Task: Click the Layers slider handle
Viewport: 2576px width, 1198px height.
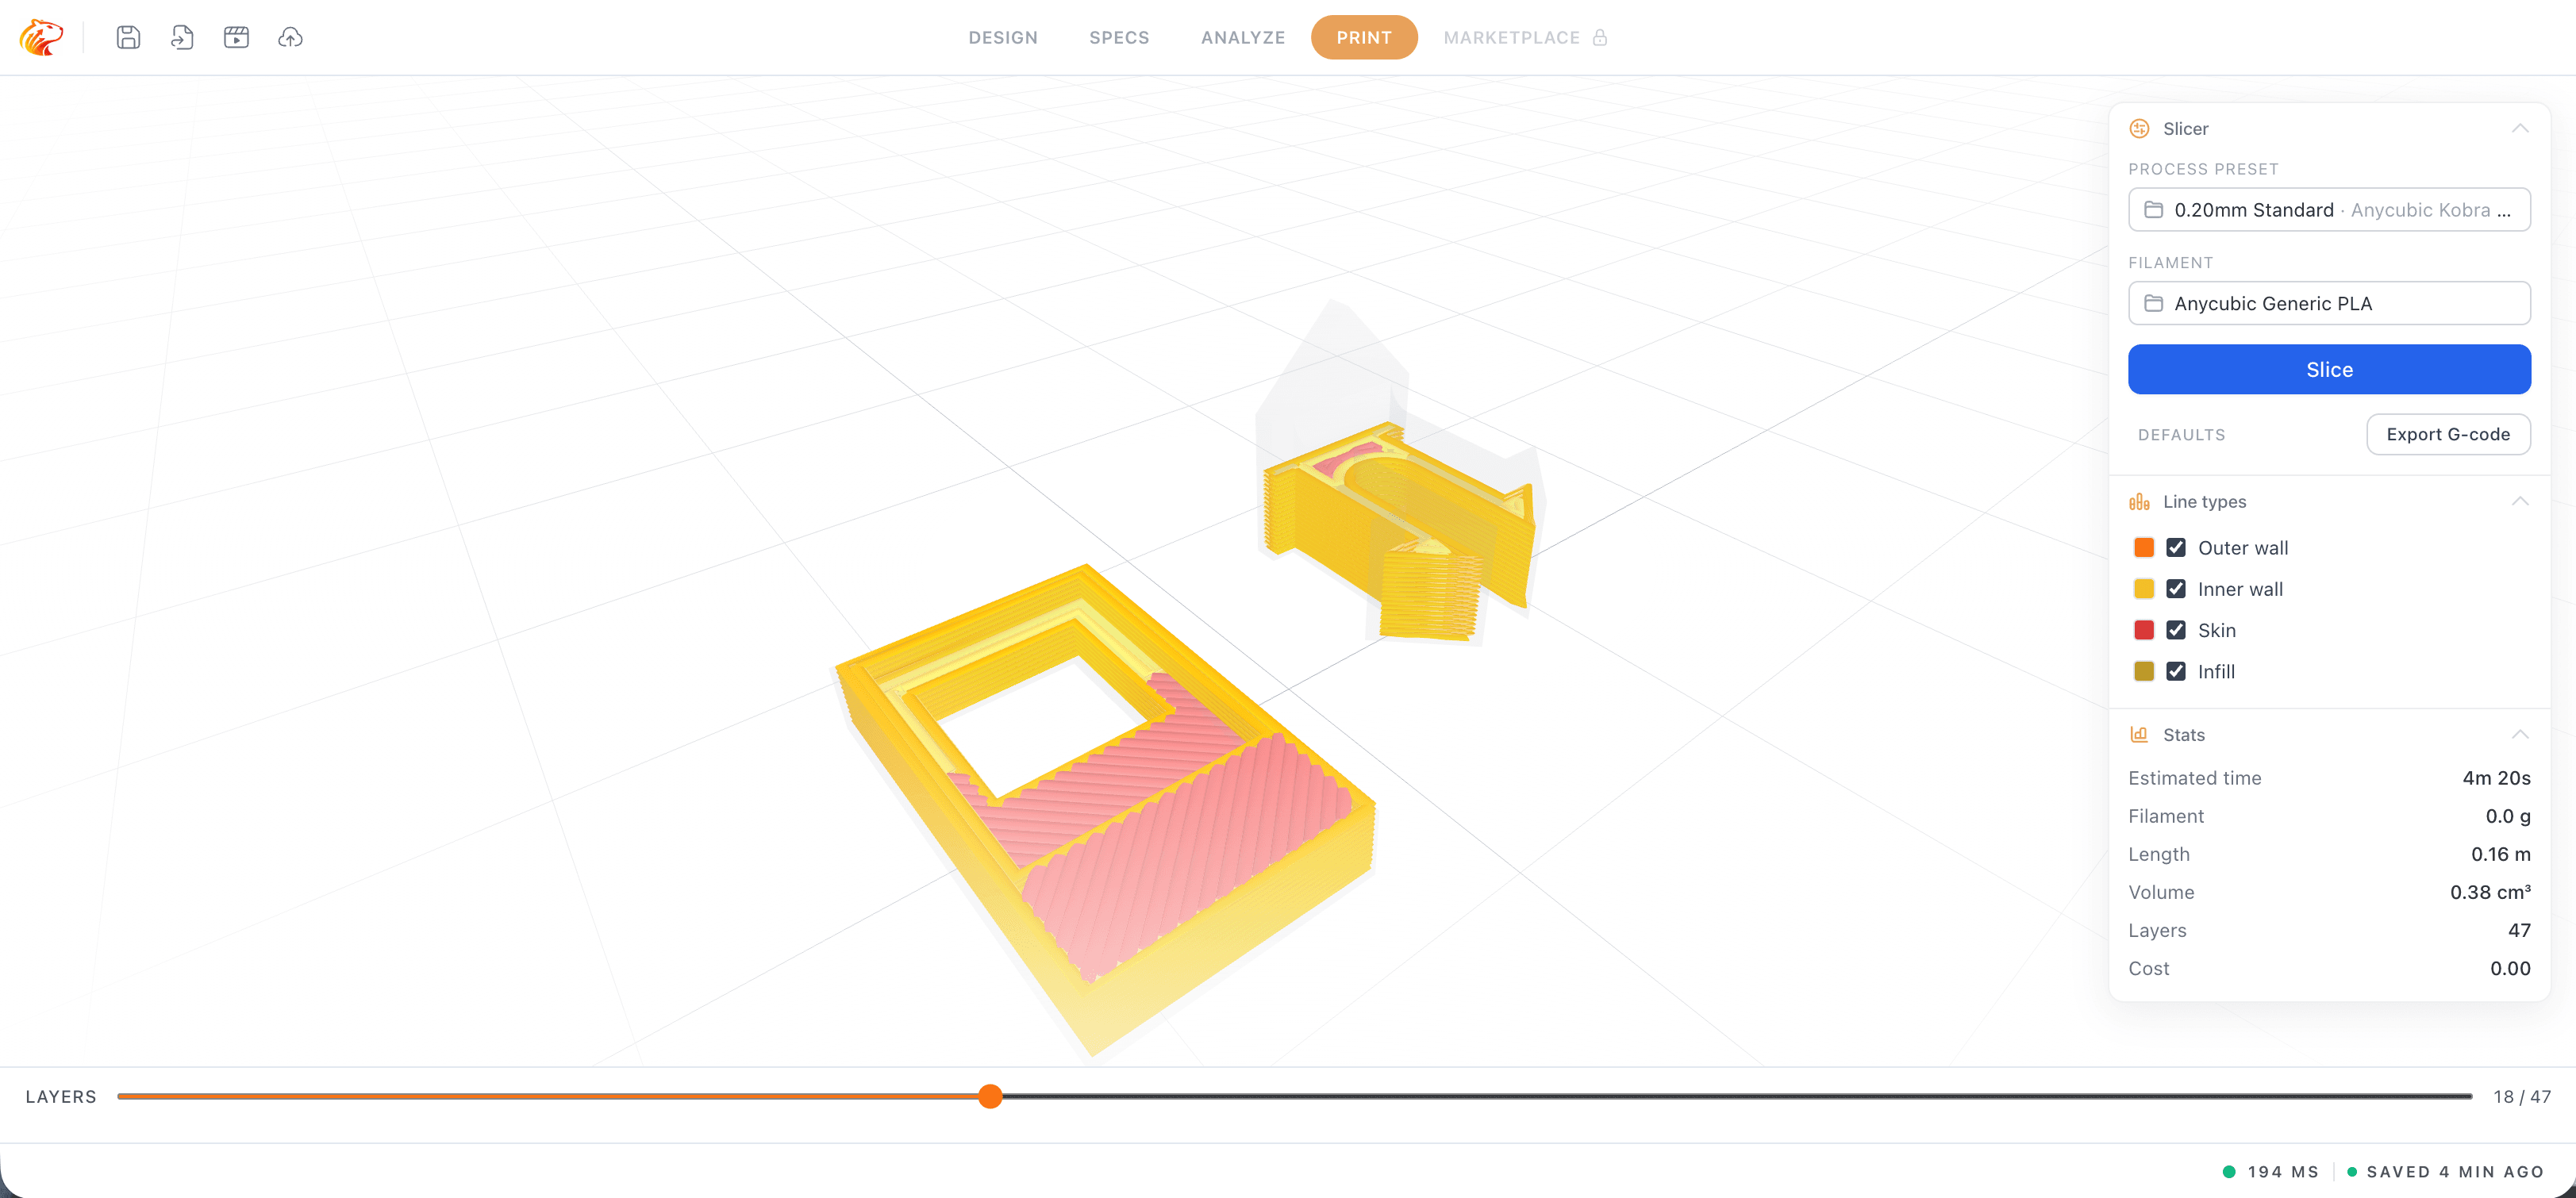Action: coord(990,1096)
